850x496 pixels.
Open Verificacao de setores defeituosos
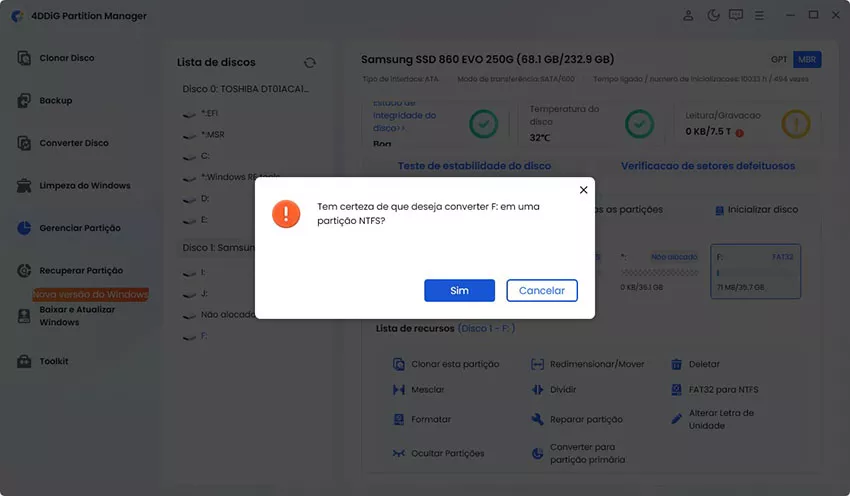click(708, 166)
